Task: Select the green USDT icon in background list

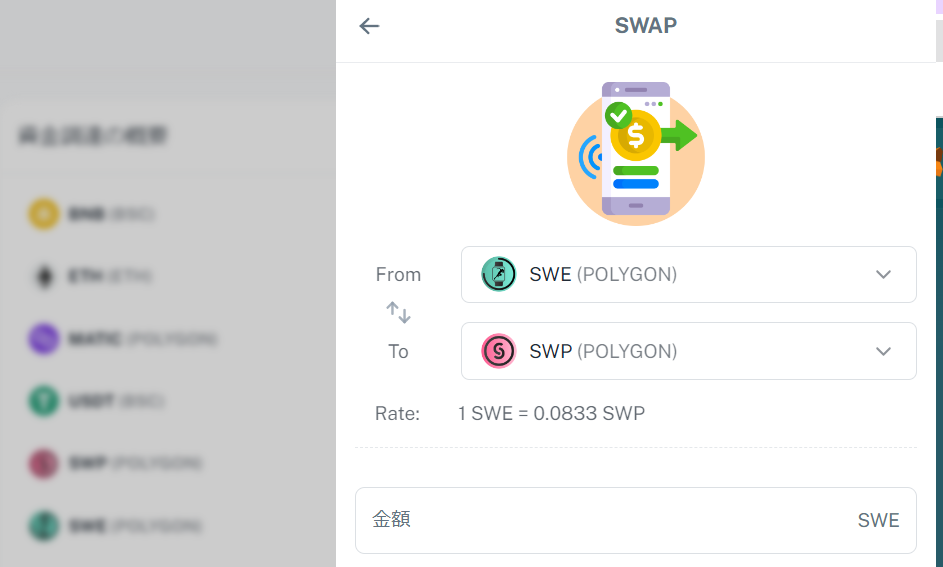Action: 43,401
